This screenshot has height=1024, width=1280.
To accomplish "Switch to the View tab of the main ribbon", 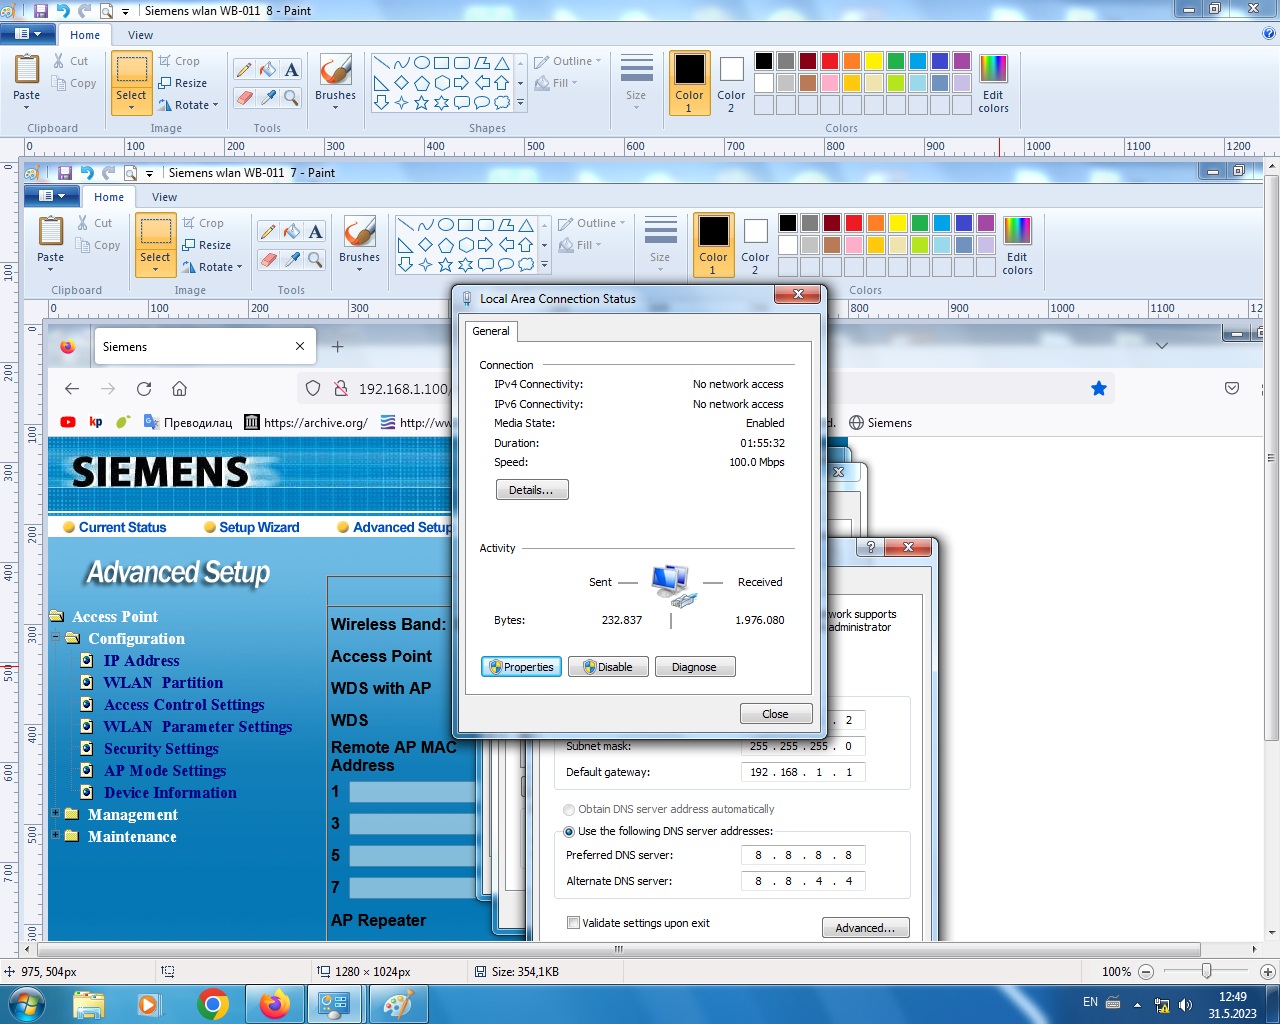I will tap(141, 35).
